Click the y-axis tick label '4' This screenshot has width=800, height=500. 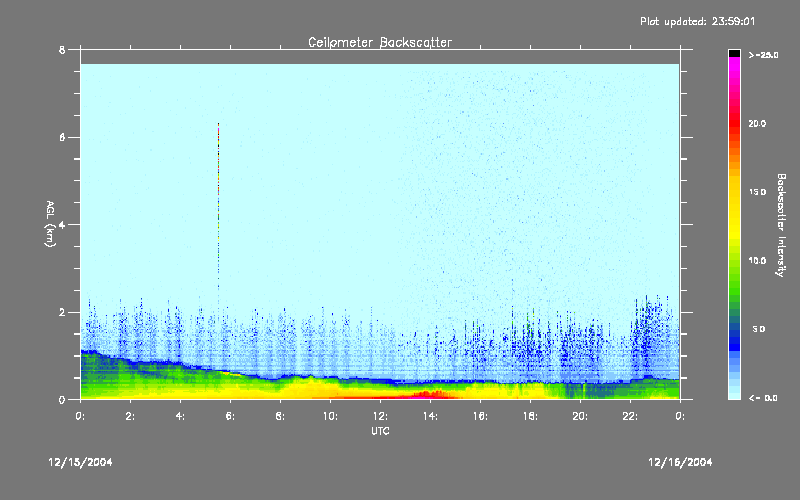(x=62, y=225)
